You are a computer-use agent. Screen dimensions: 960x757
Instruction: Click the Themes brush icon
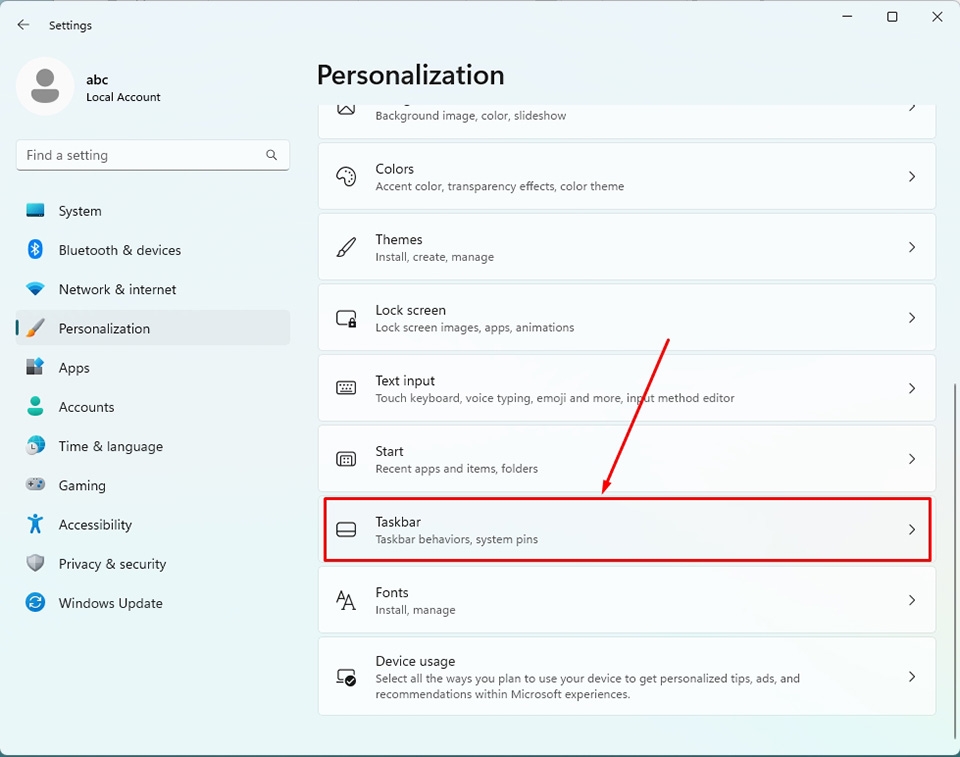346,247
